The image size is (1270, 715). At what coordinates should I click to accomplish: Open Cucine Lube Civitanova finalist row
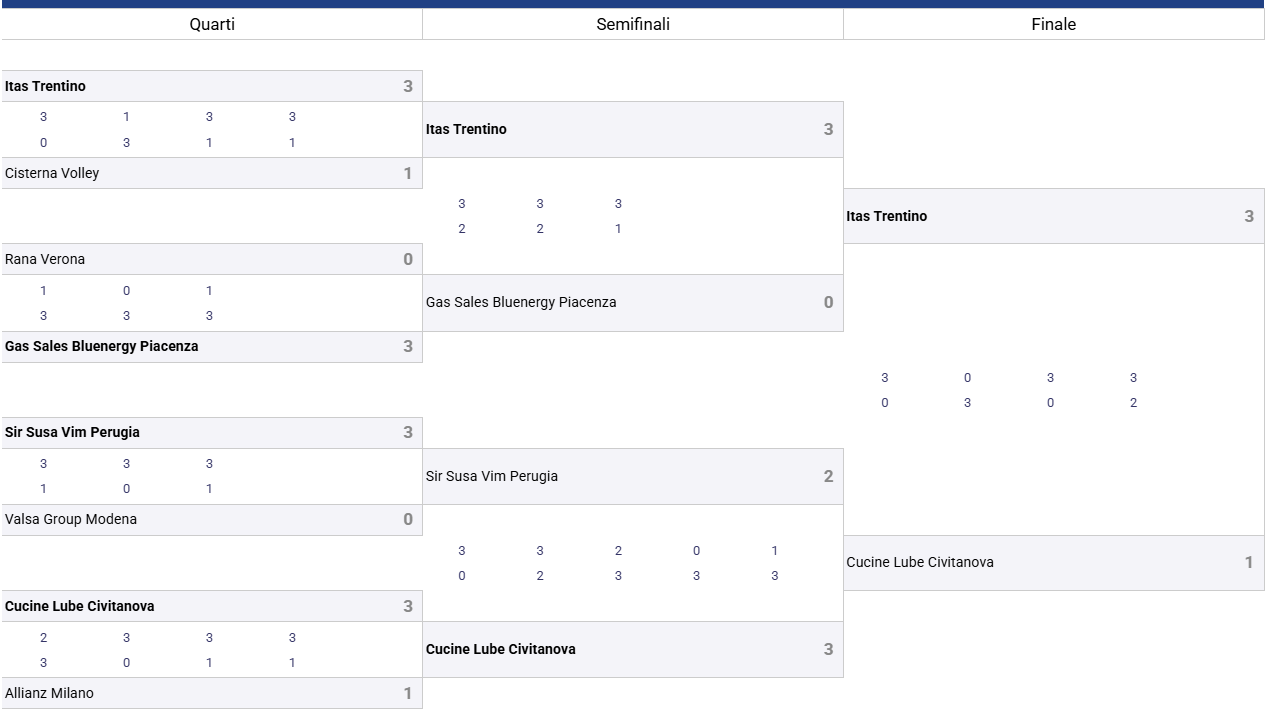coord(1053,562)
